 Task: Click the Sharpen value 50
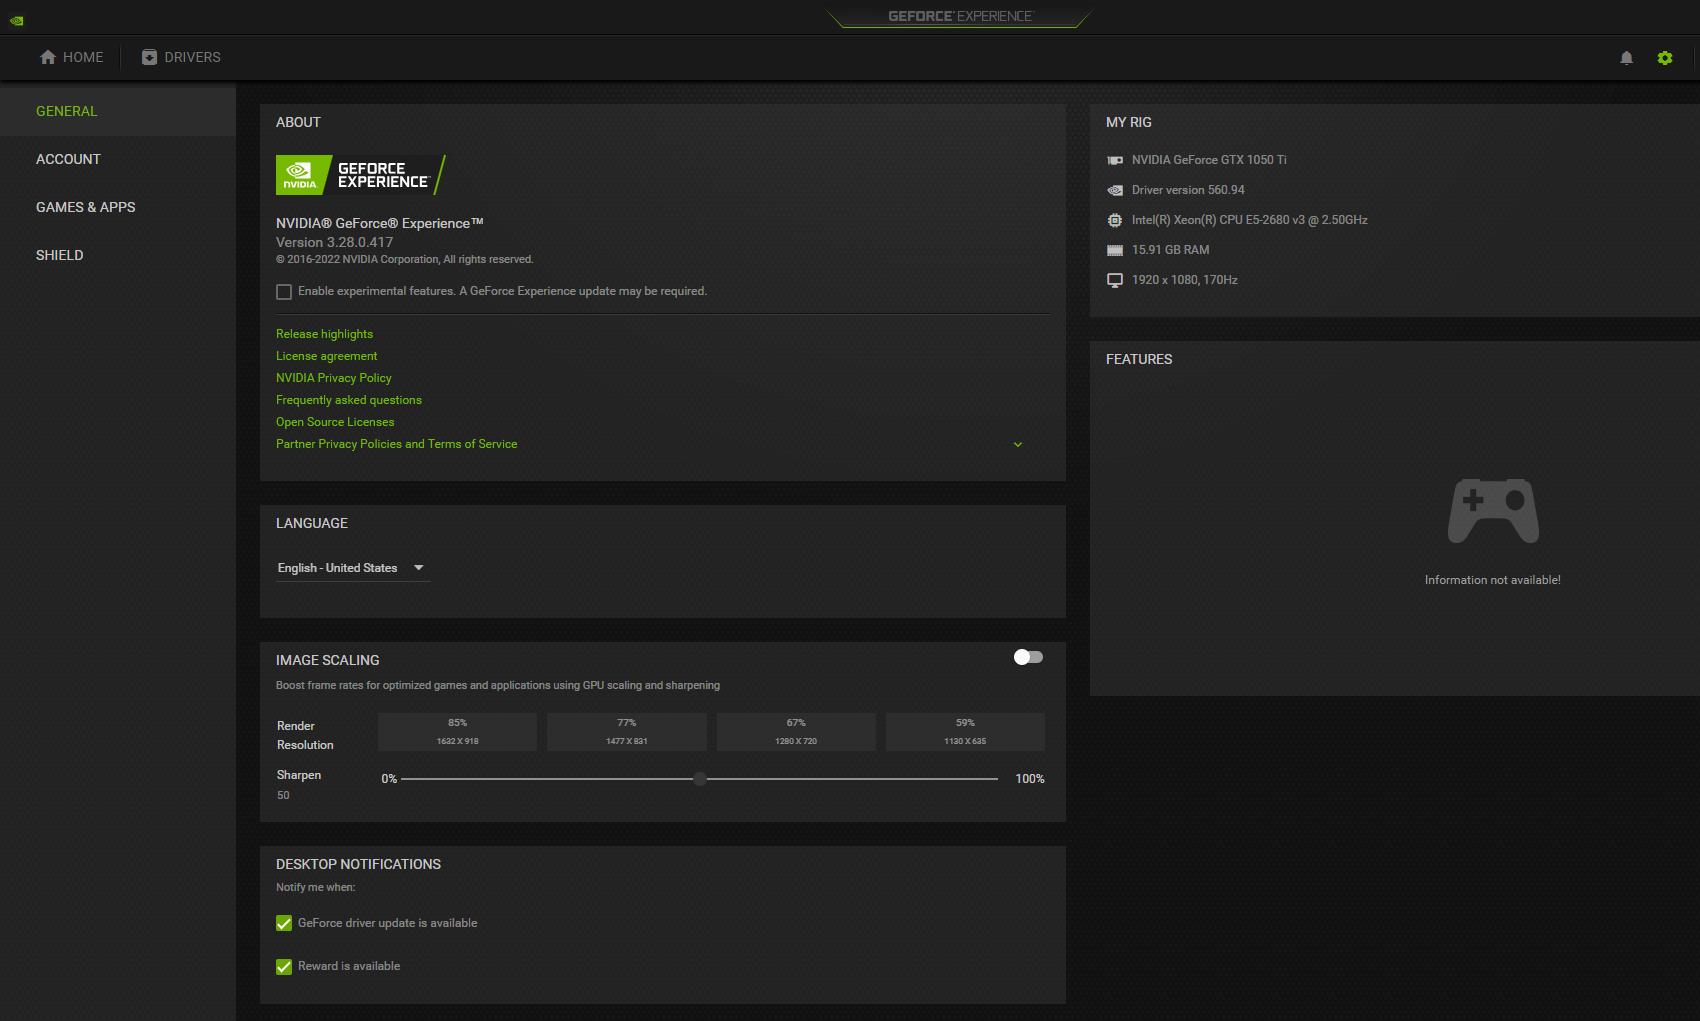283,796
